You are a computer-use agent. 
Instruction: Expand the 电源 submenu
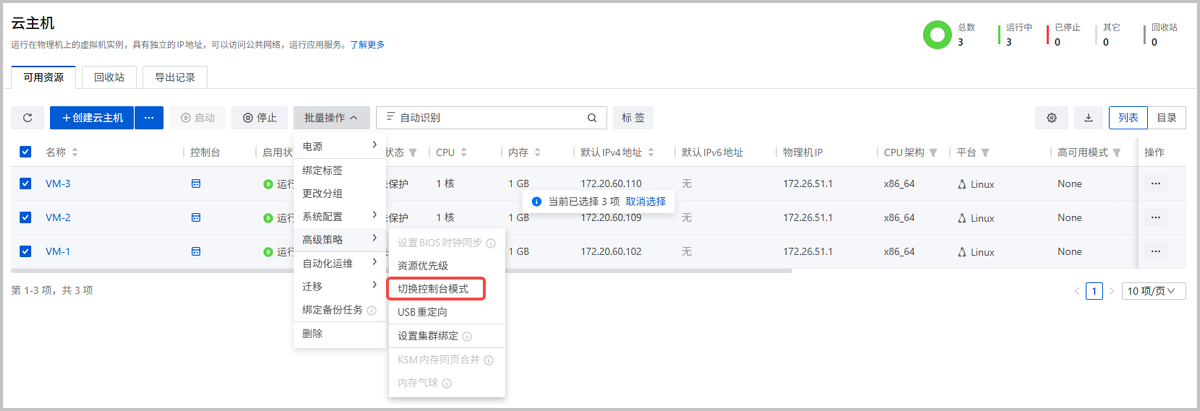tap(339, 146)
